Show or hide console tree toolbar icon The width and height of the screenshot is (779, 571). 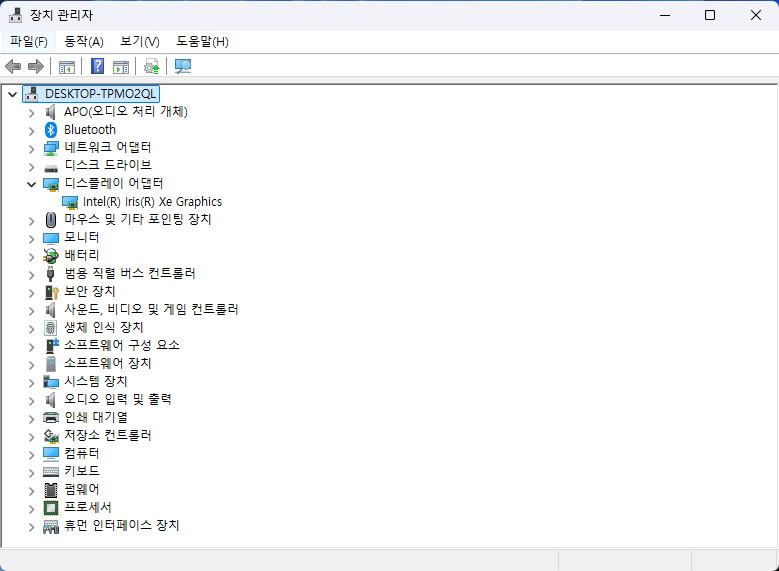[x=67, y=66]
